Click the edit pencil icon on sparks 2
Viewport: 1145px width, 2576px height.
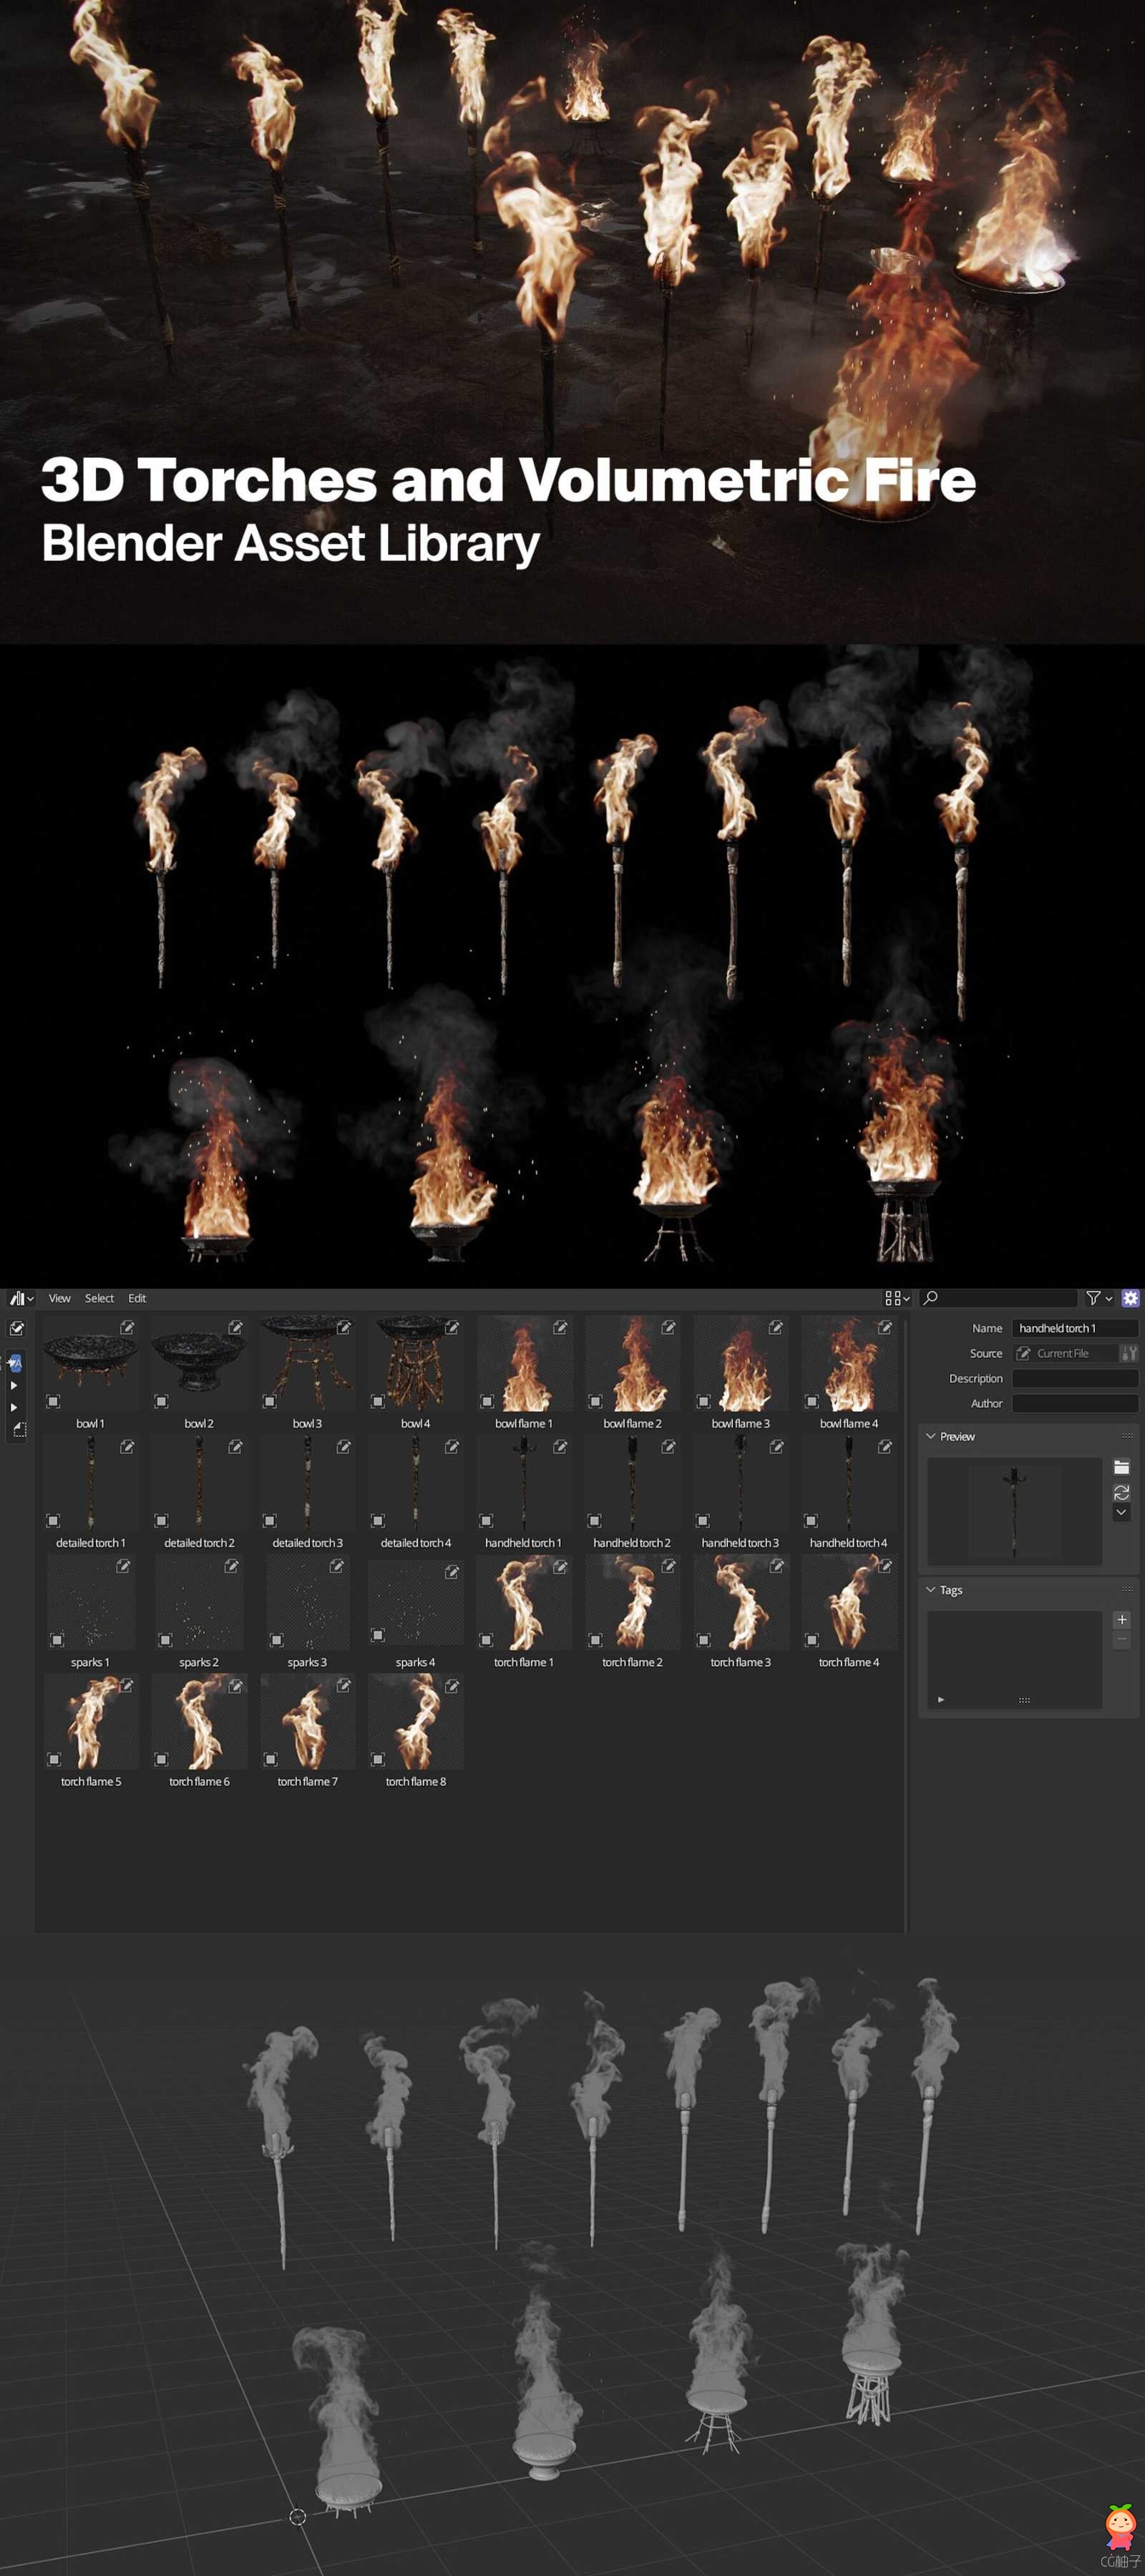coord(231,1566)
